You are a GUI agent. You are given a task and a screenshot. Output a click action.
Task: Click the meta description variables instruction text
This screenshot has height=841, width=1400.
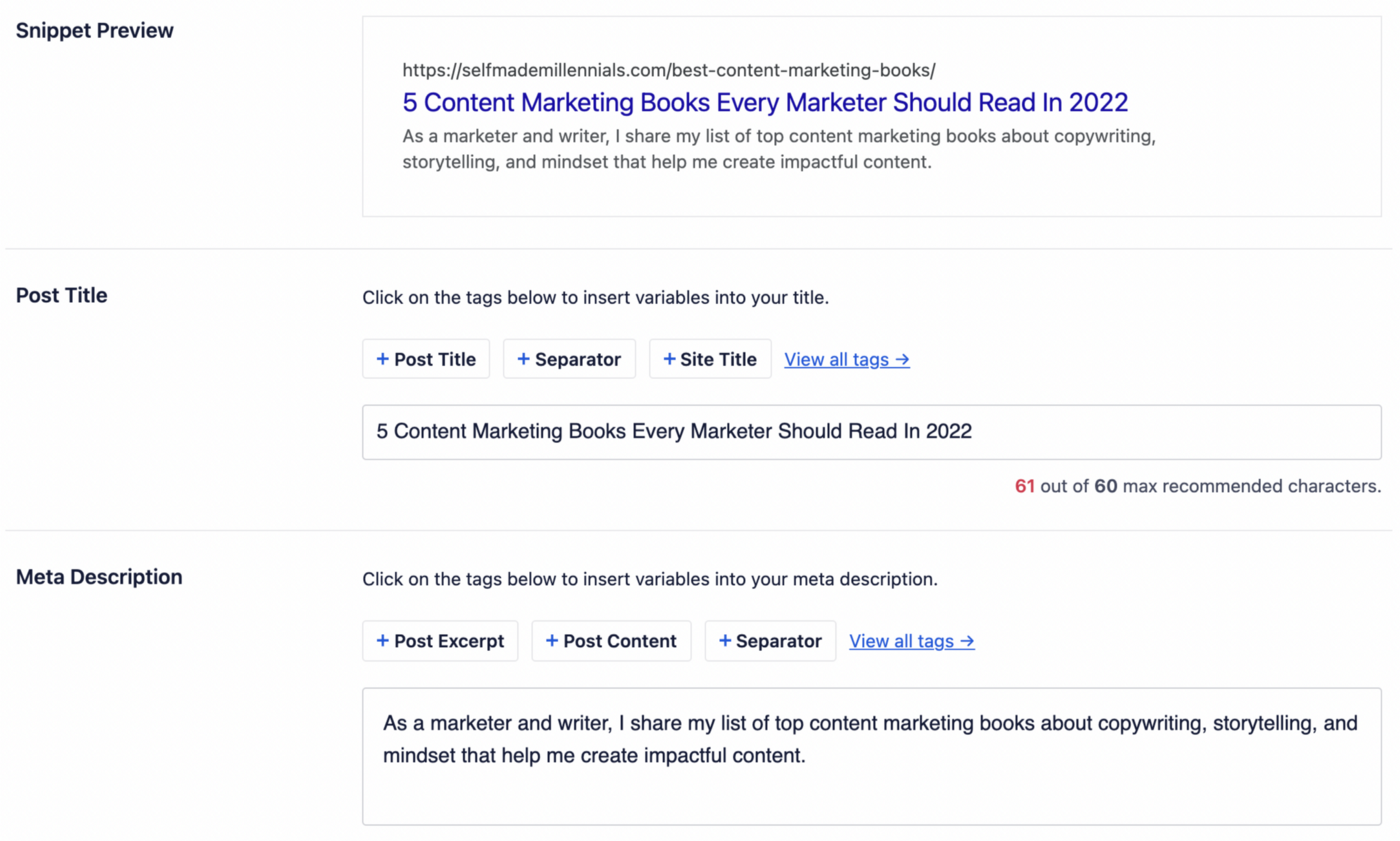650,579
